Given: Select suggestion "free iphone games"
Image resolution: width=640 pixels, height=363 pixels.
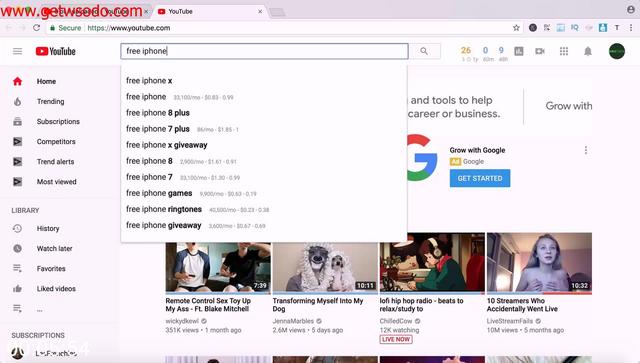Looking at the screenshot, I should [264, 193].
